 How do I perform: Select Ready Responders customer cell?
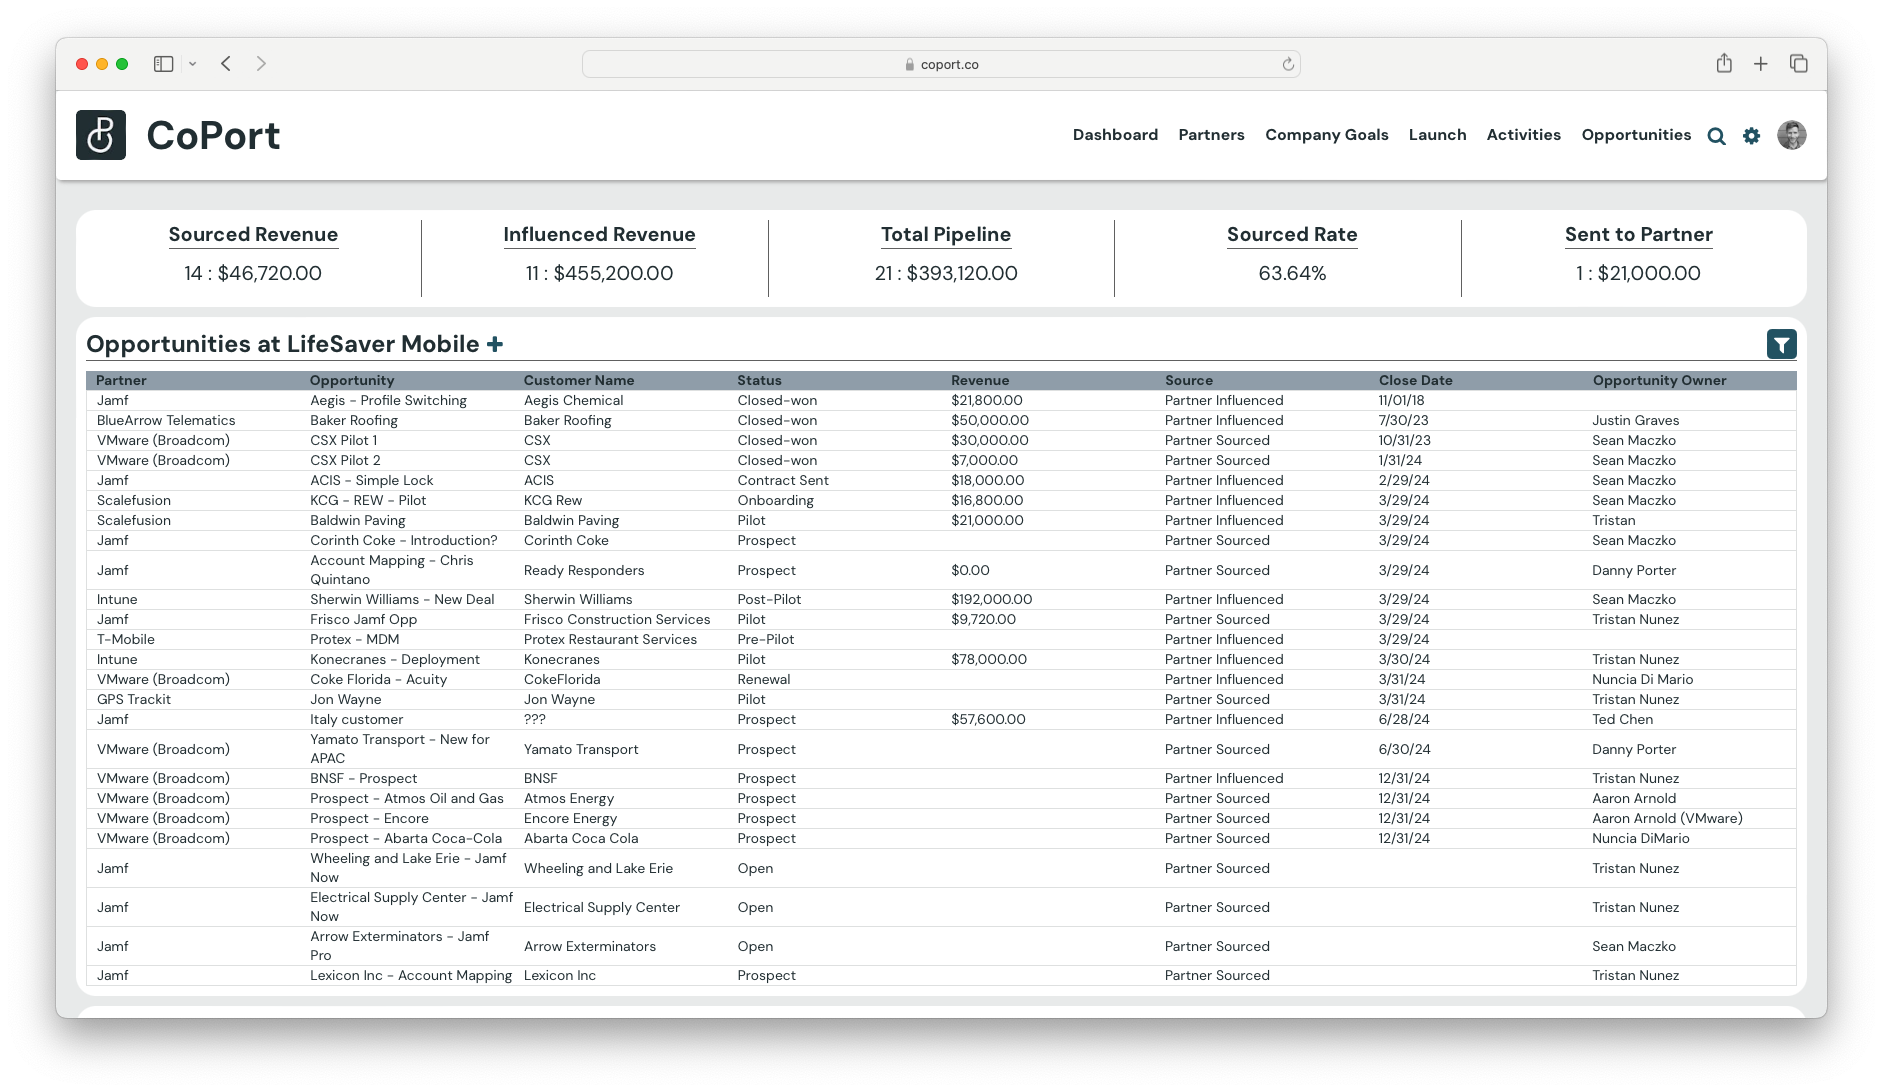pos(584,571)
